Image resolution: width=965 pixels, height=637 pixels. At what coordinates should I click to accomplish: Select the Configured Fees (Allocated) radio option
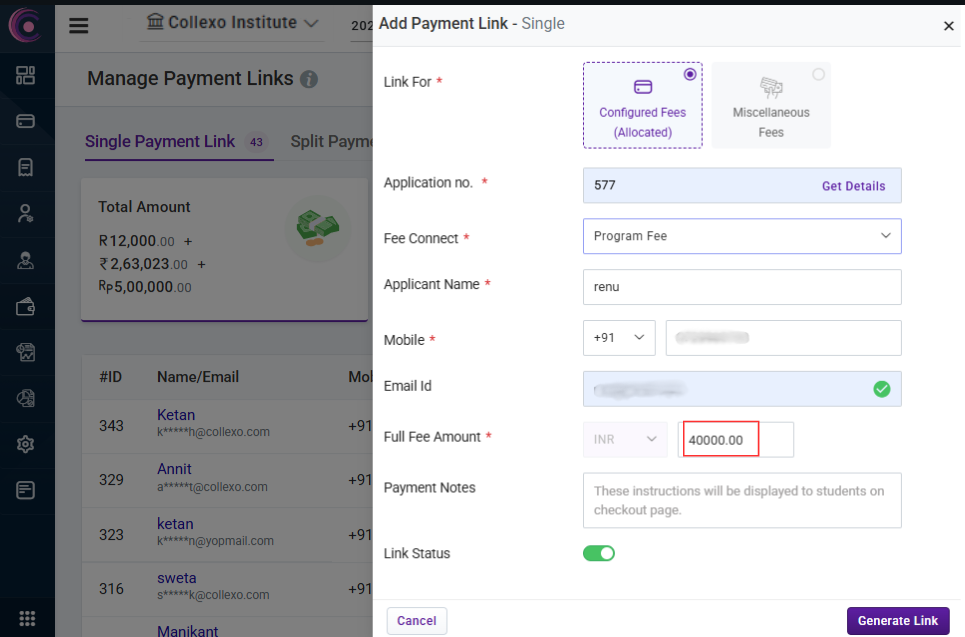[x=689, y=75]
